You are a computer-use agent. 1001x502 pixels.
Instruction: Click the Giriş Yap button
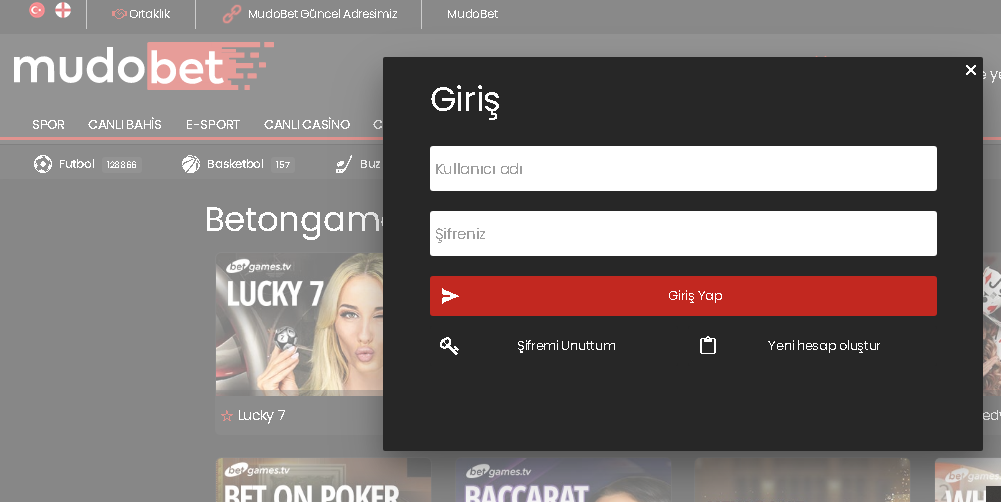(x=683, y=296)
